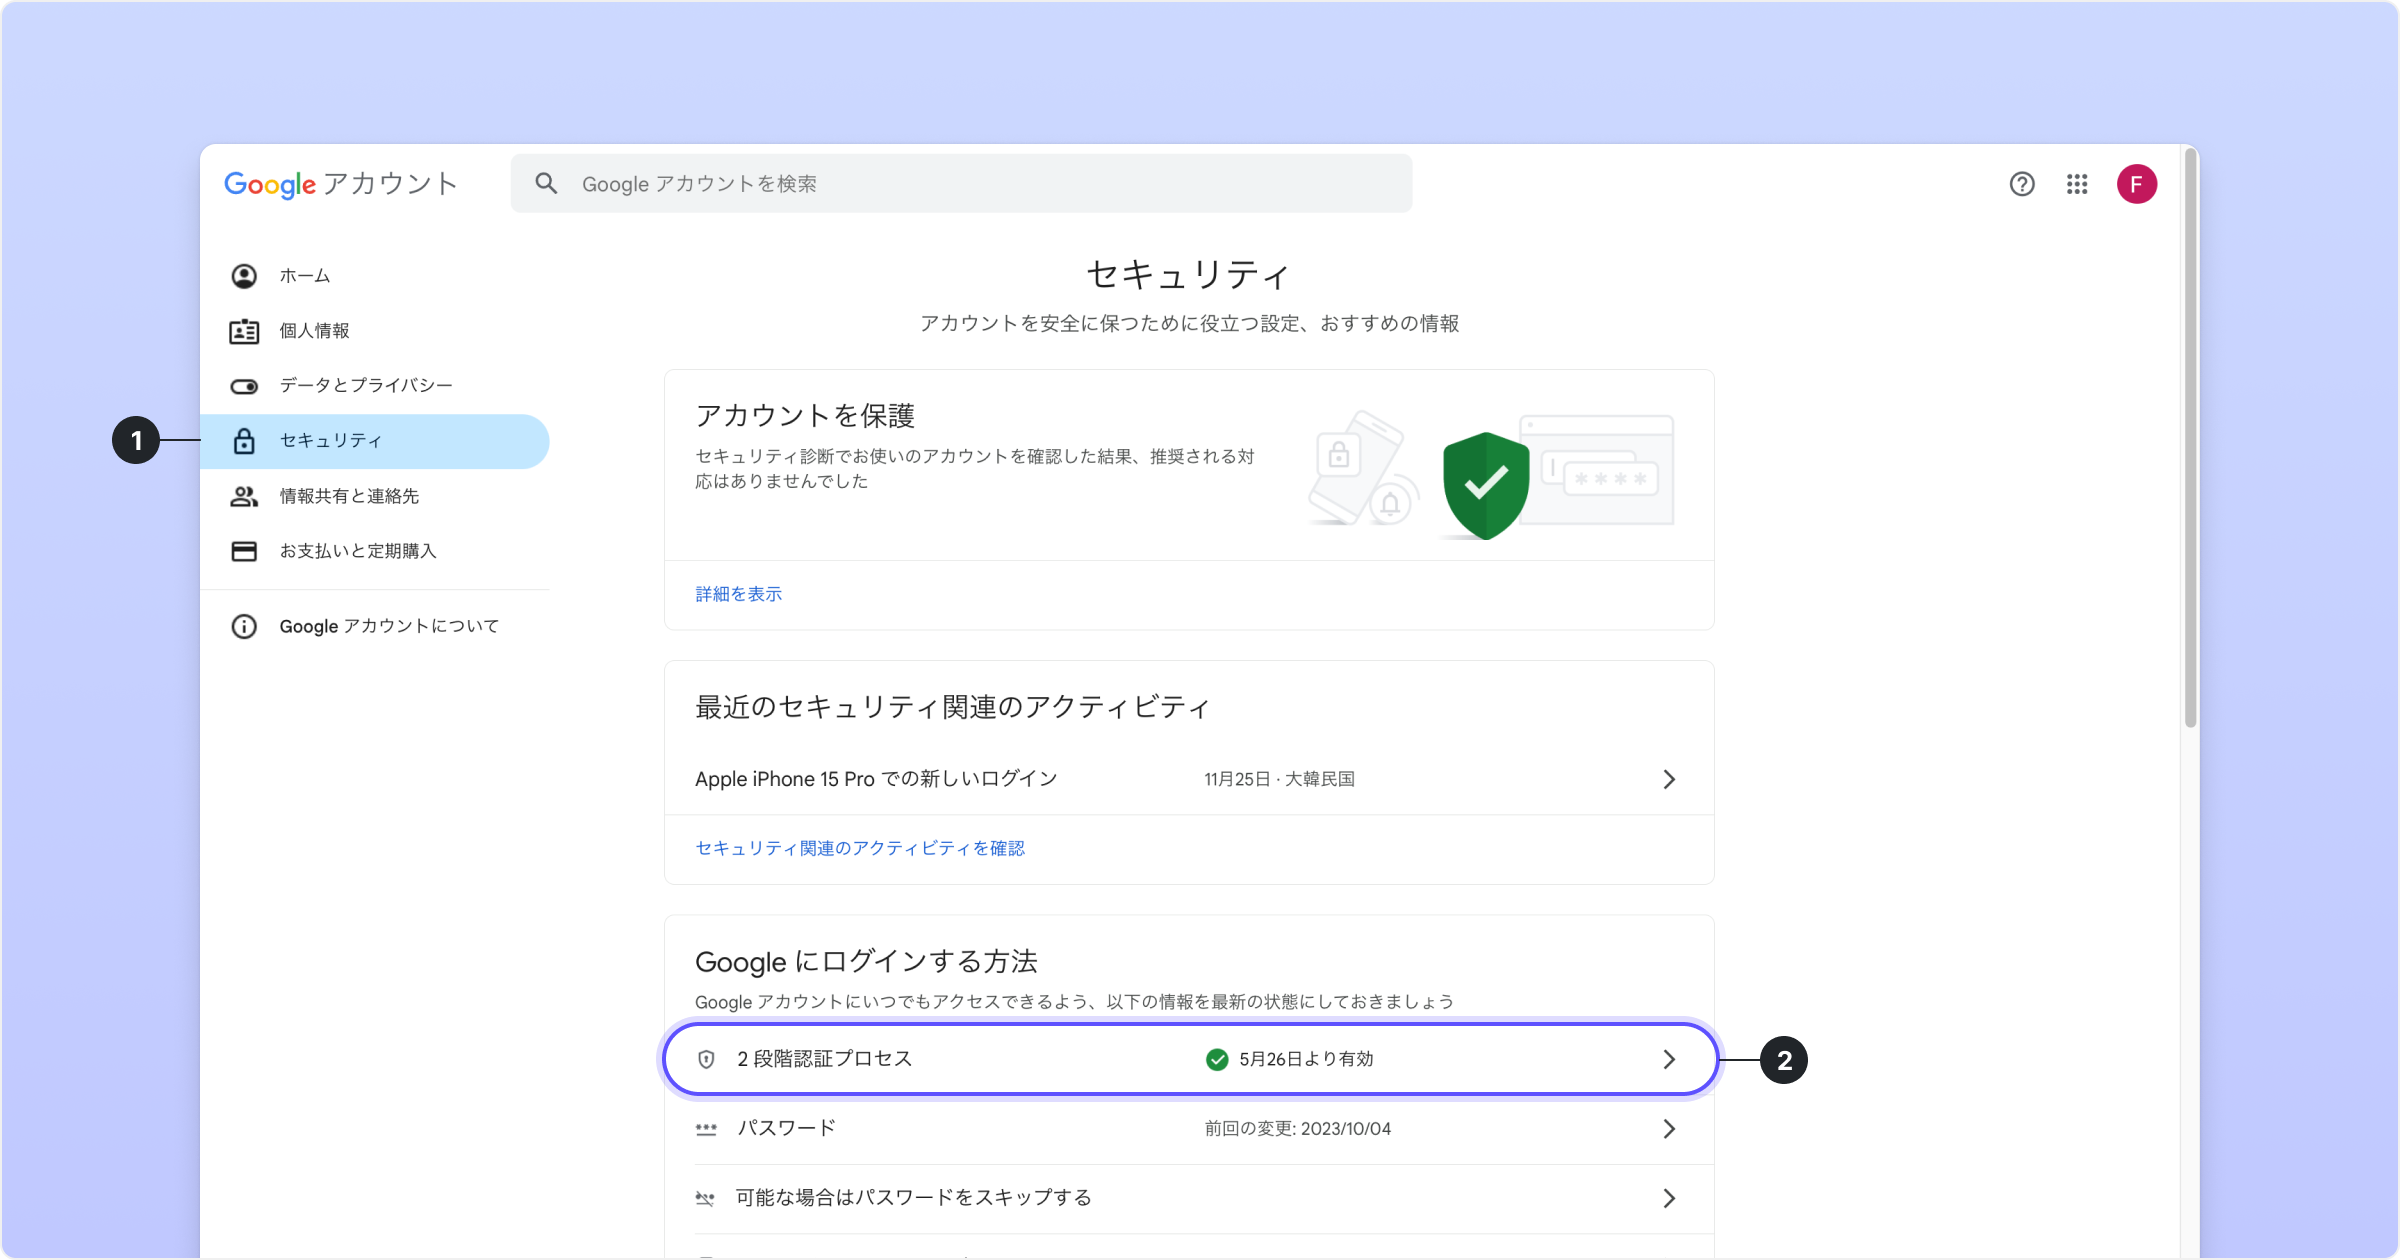Click the help question mark icon
The image size is (2400, 1260).
tap(2021, 184)
